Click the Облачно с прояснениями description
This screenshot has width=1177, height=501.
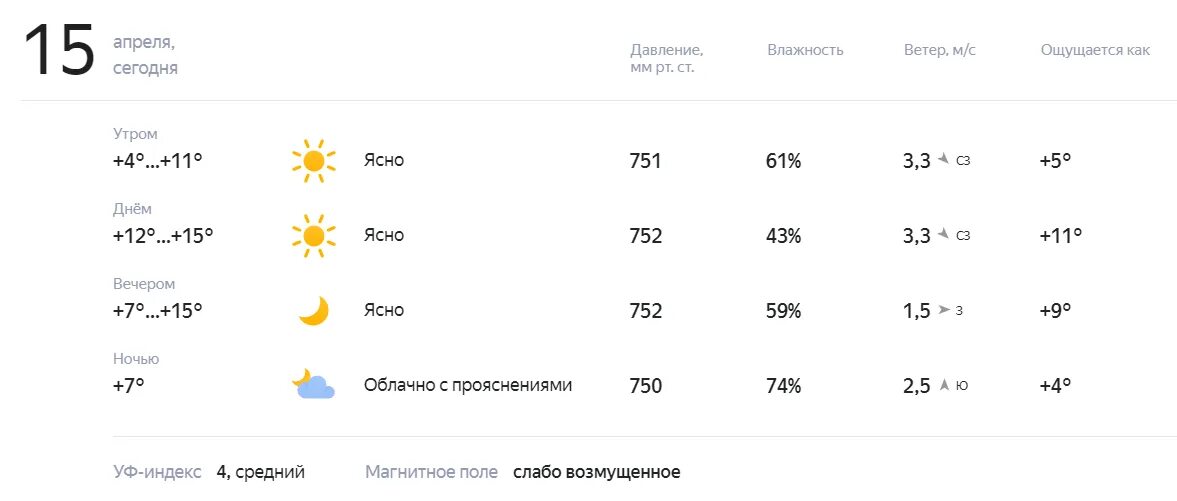(468, 385)
